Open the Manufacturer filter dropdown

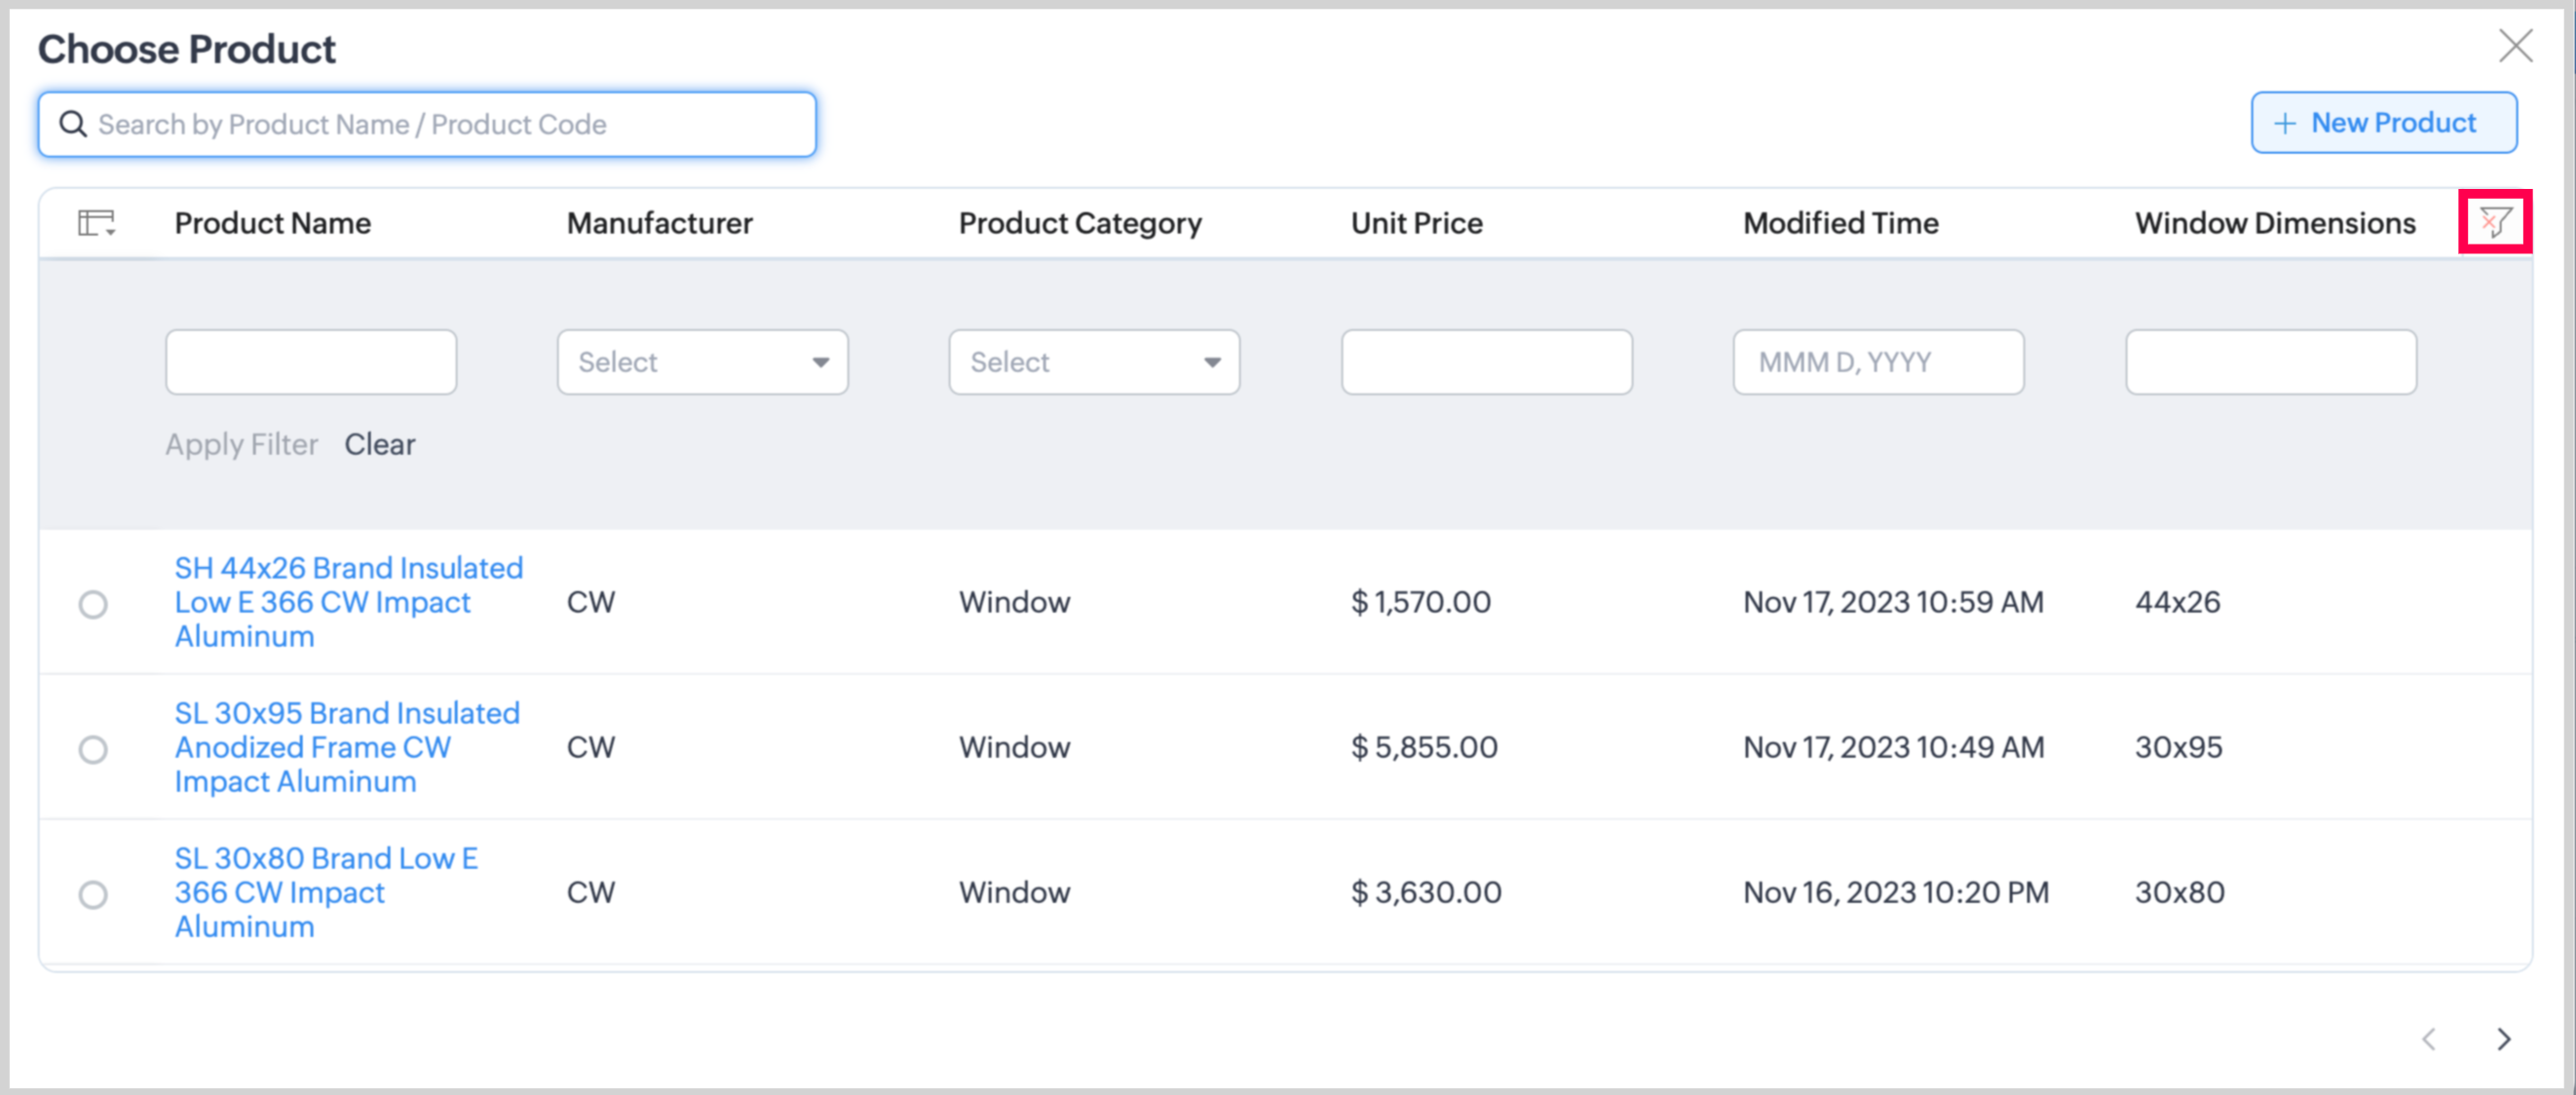[702, 362]
